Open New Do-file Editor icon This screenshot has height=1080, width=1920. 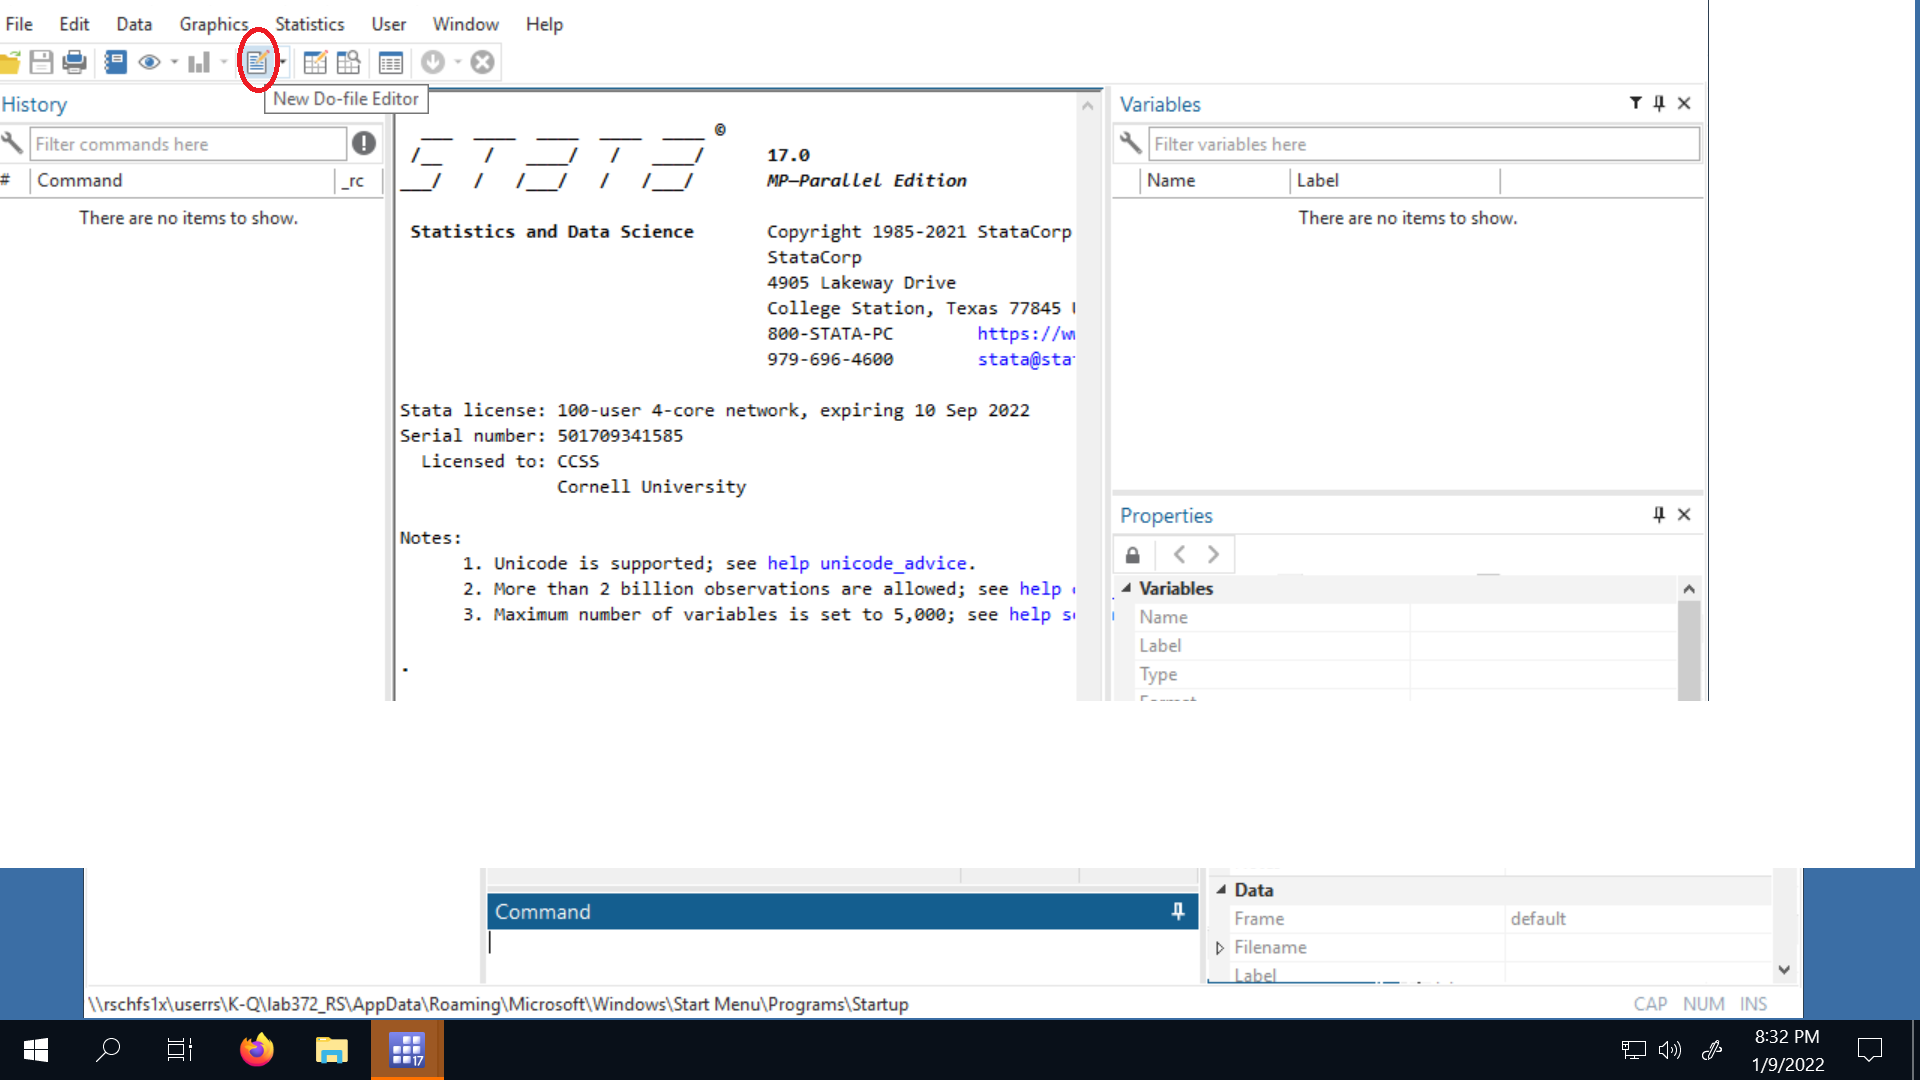[257, 63]
